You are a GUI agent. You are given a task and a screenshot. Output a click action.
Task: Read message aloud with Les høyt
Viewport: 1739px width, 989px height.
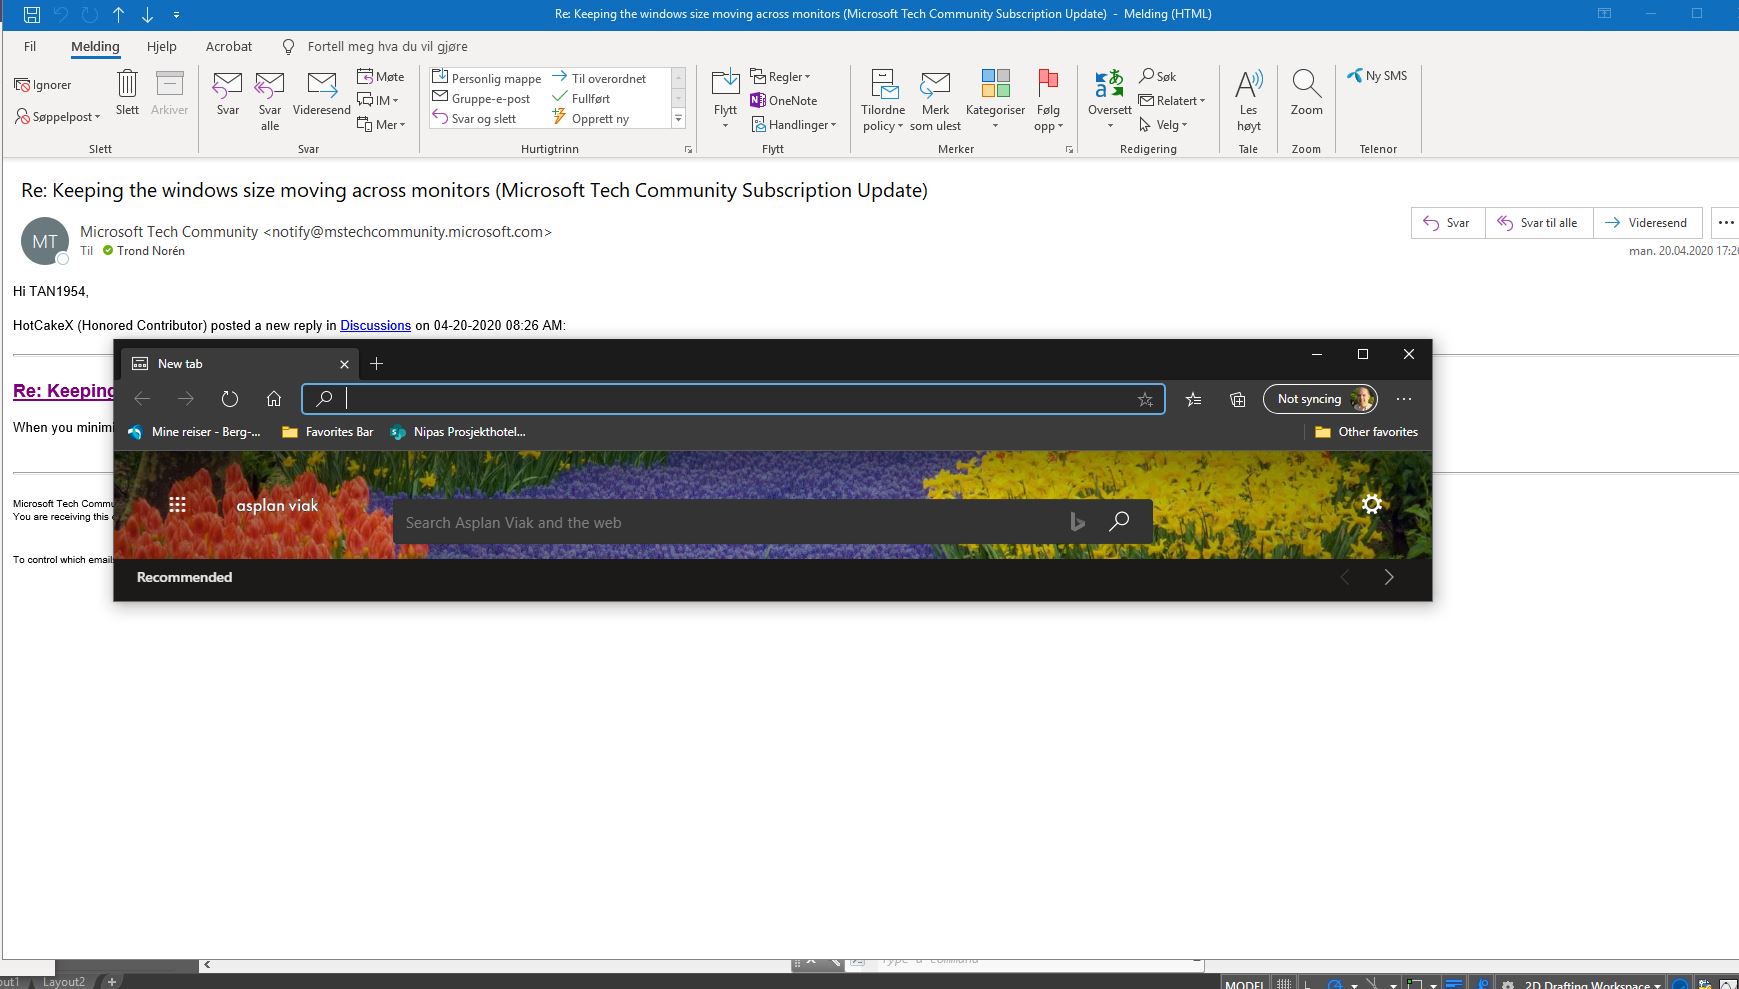1249,101
